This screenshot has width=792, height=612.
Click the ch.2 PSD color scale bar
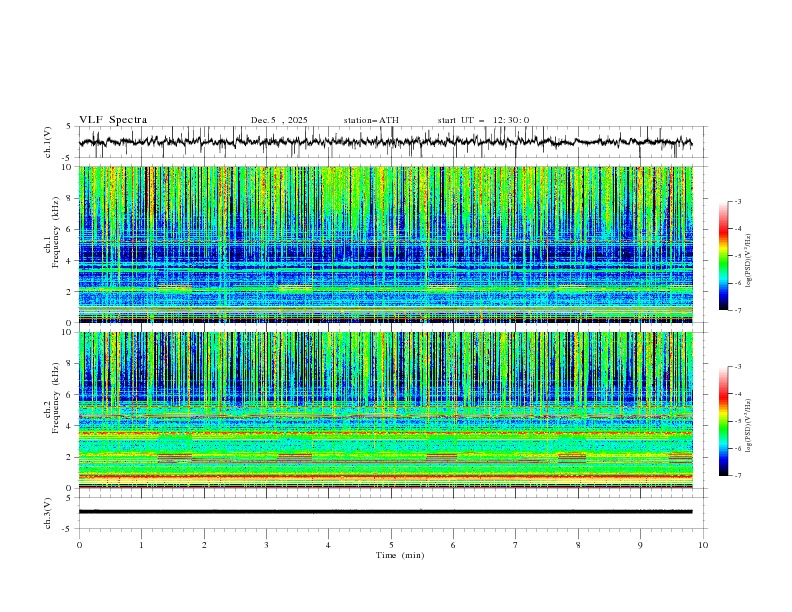tap(724, 421)
